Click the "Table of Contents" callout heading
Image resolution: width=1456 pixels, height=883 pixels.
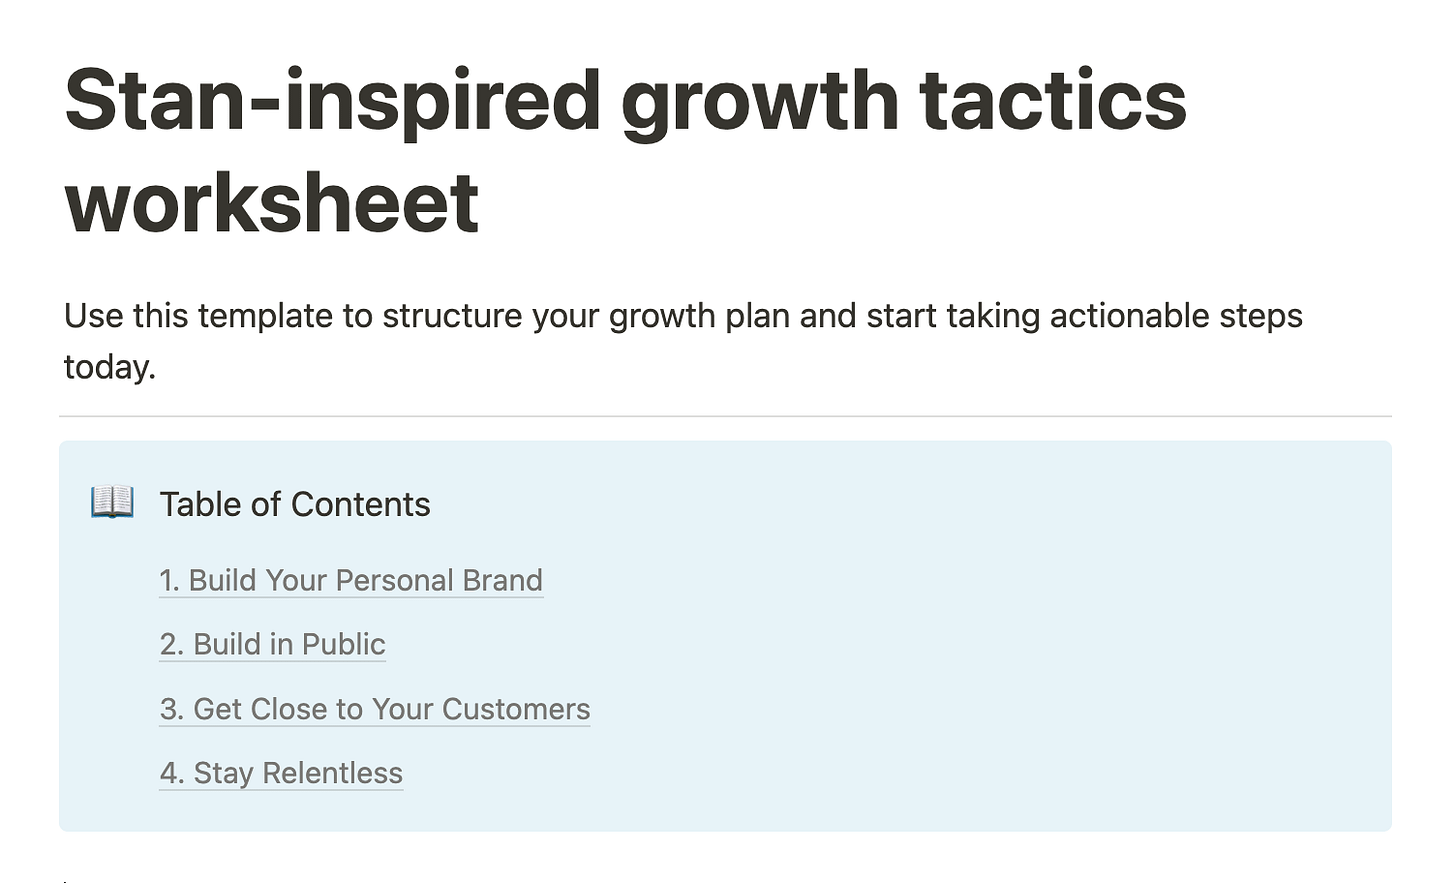click(x=295, y=504)
